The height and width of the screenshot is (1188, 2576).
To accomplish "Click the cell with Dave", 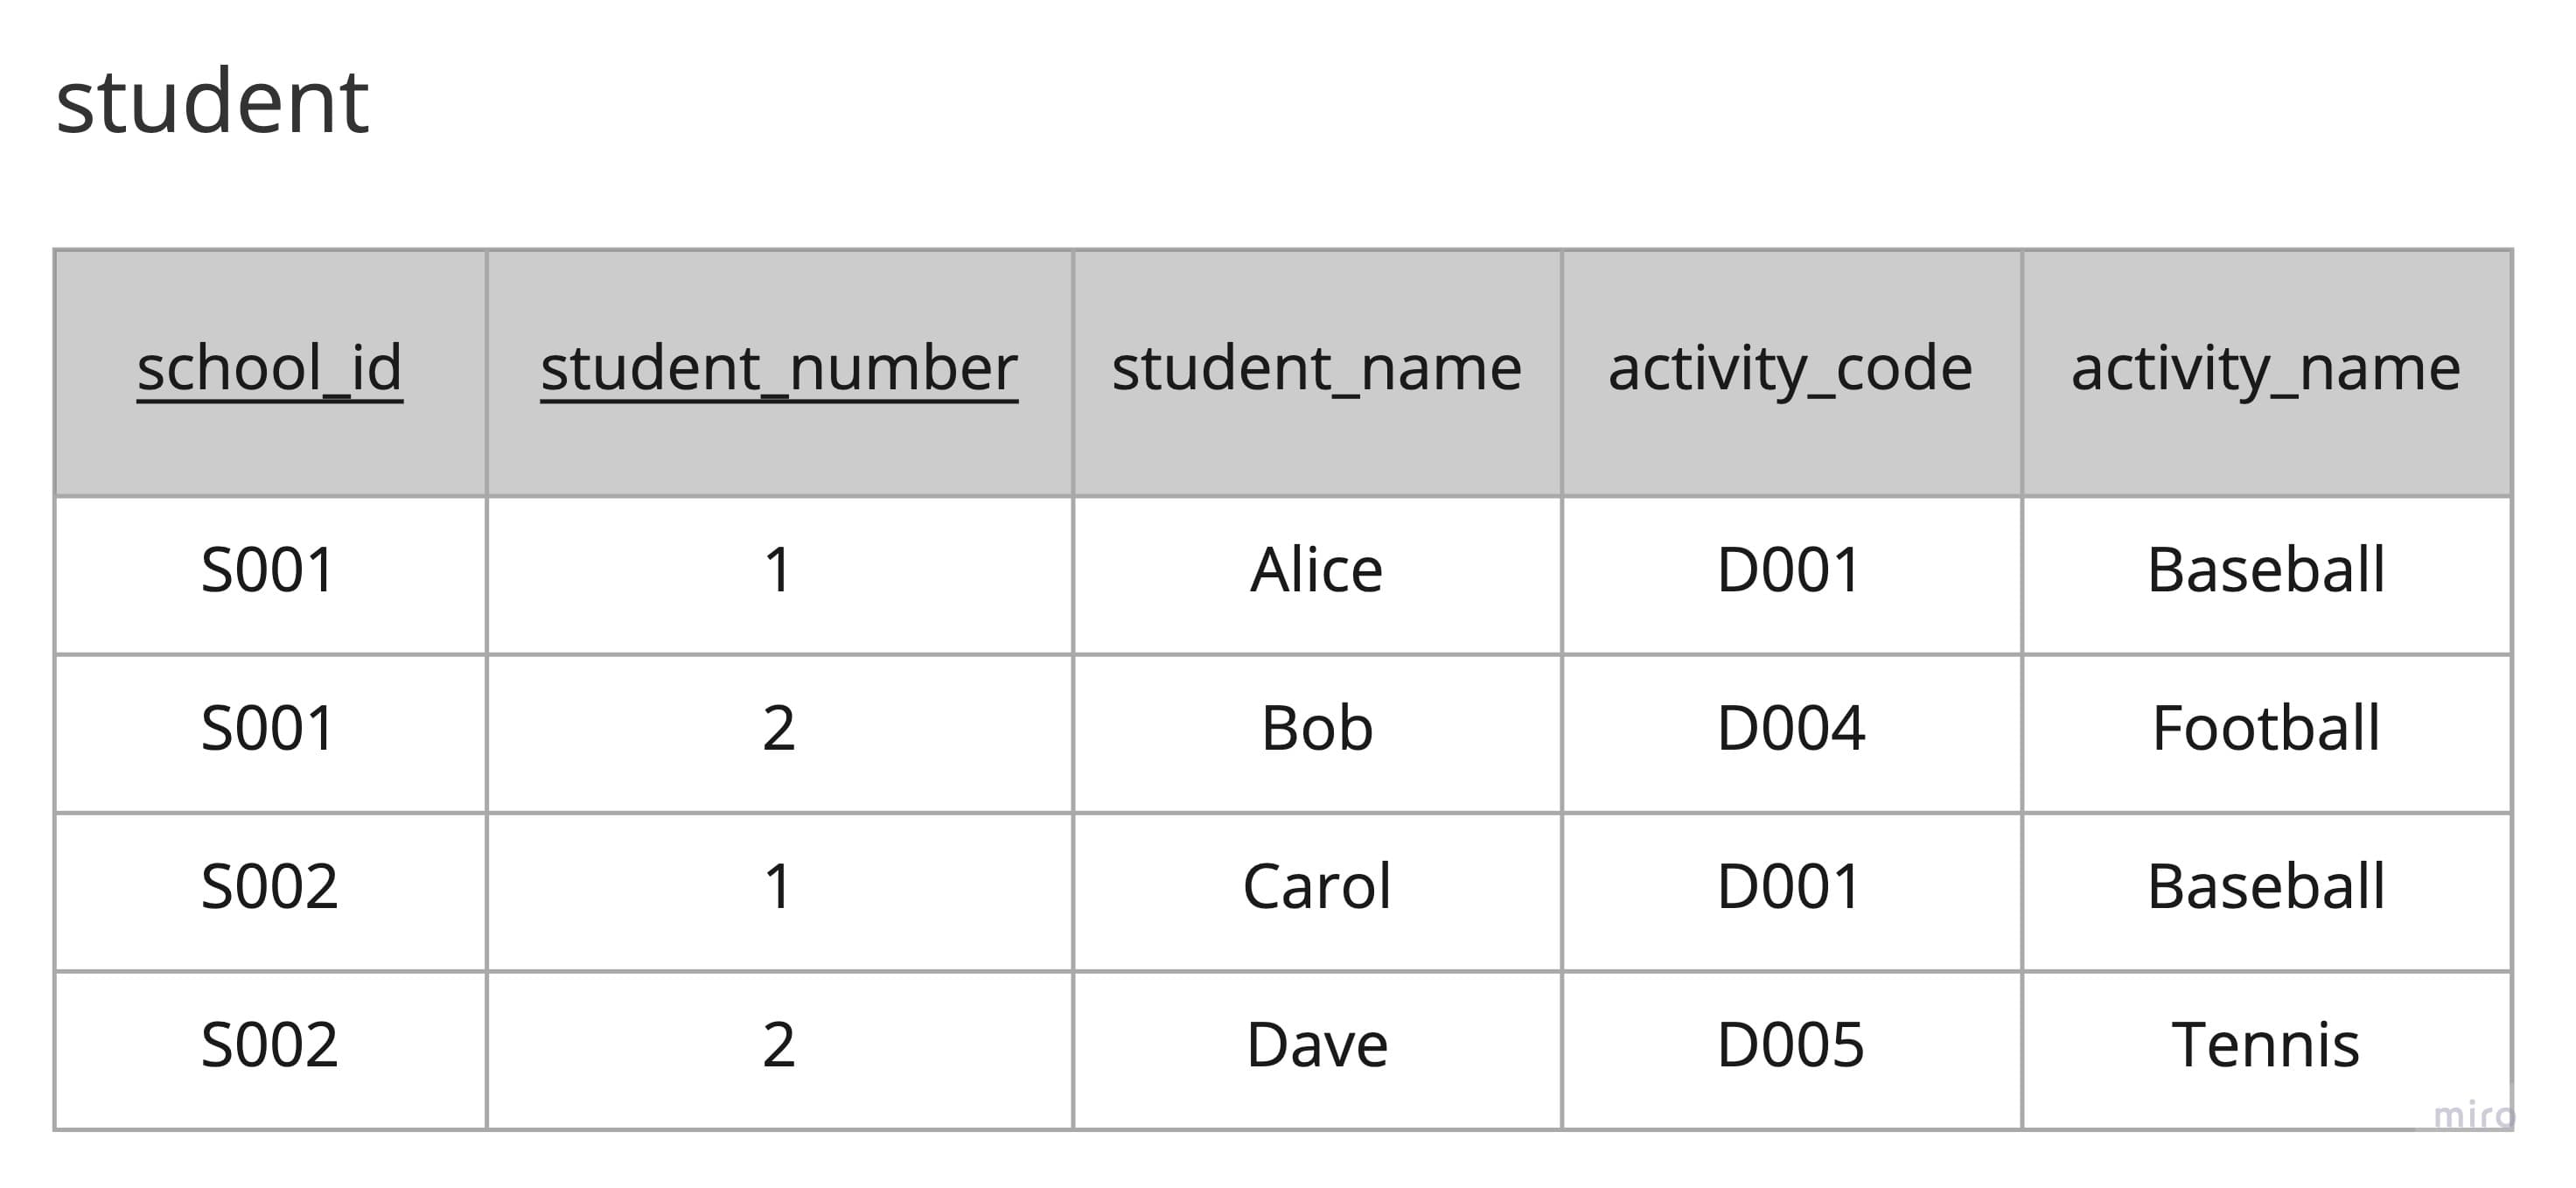I will tap(1316, 1045).
